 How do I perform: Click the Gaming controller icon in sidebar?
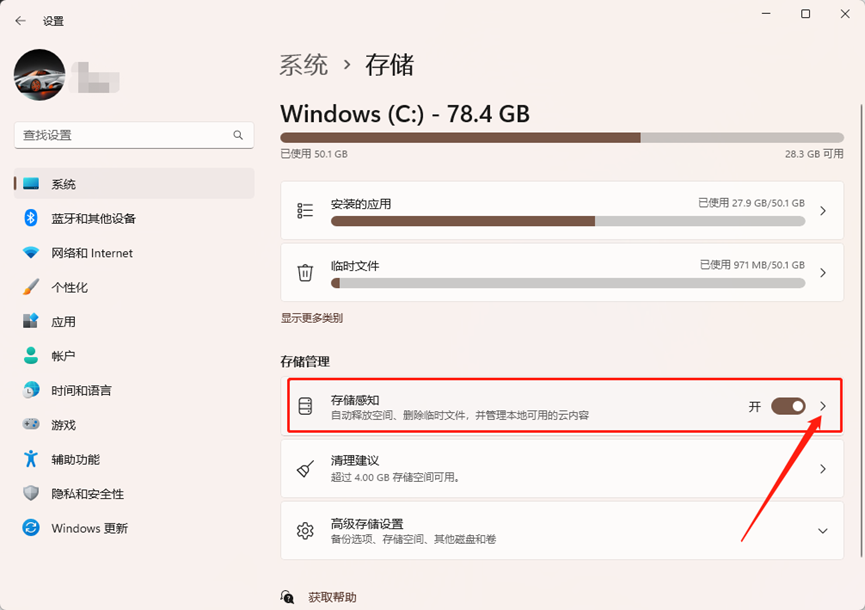coord(31,425)
